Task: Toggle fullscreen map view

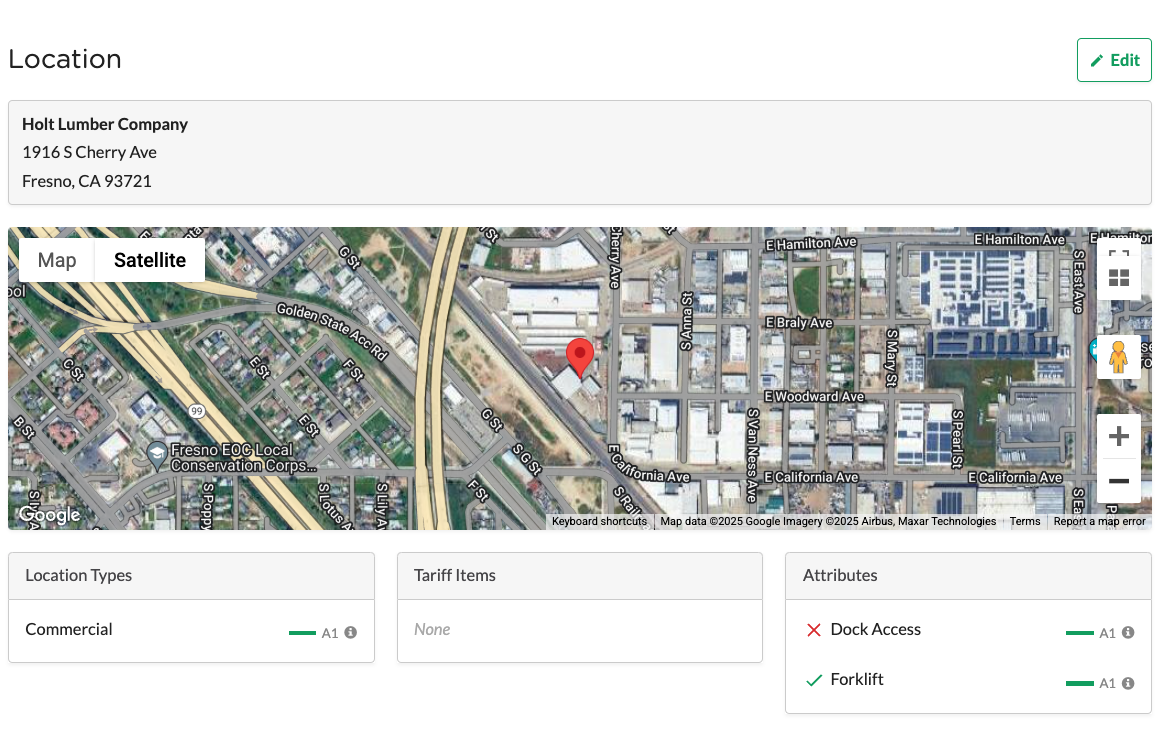Action: pos(1118,256)
